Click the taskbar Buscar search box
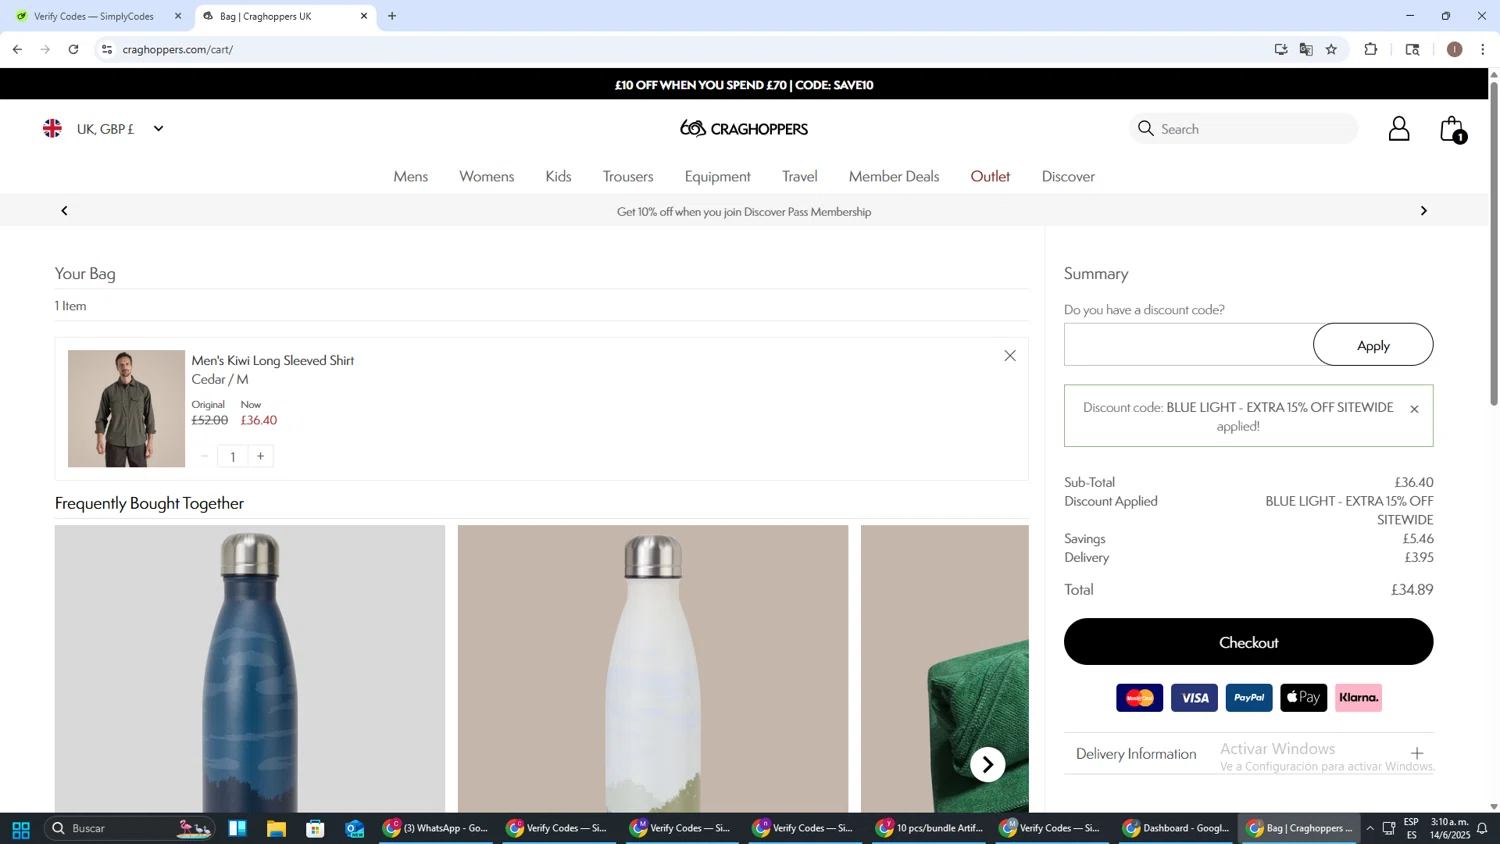 pyautogui.click(x=129, y=829)
